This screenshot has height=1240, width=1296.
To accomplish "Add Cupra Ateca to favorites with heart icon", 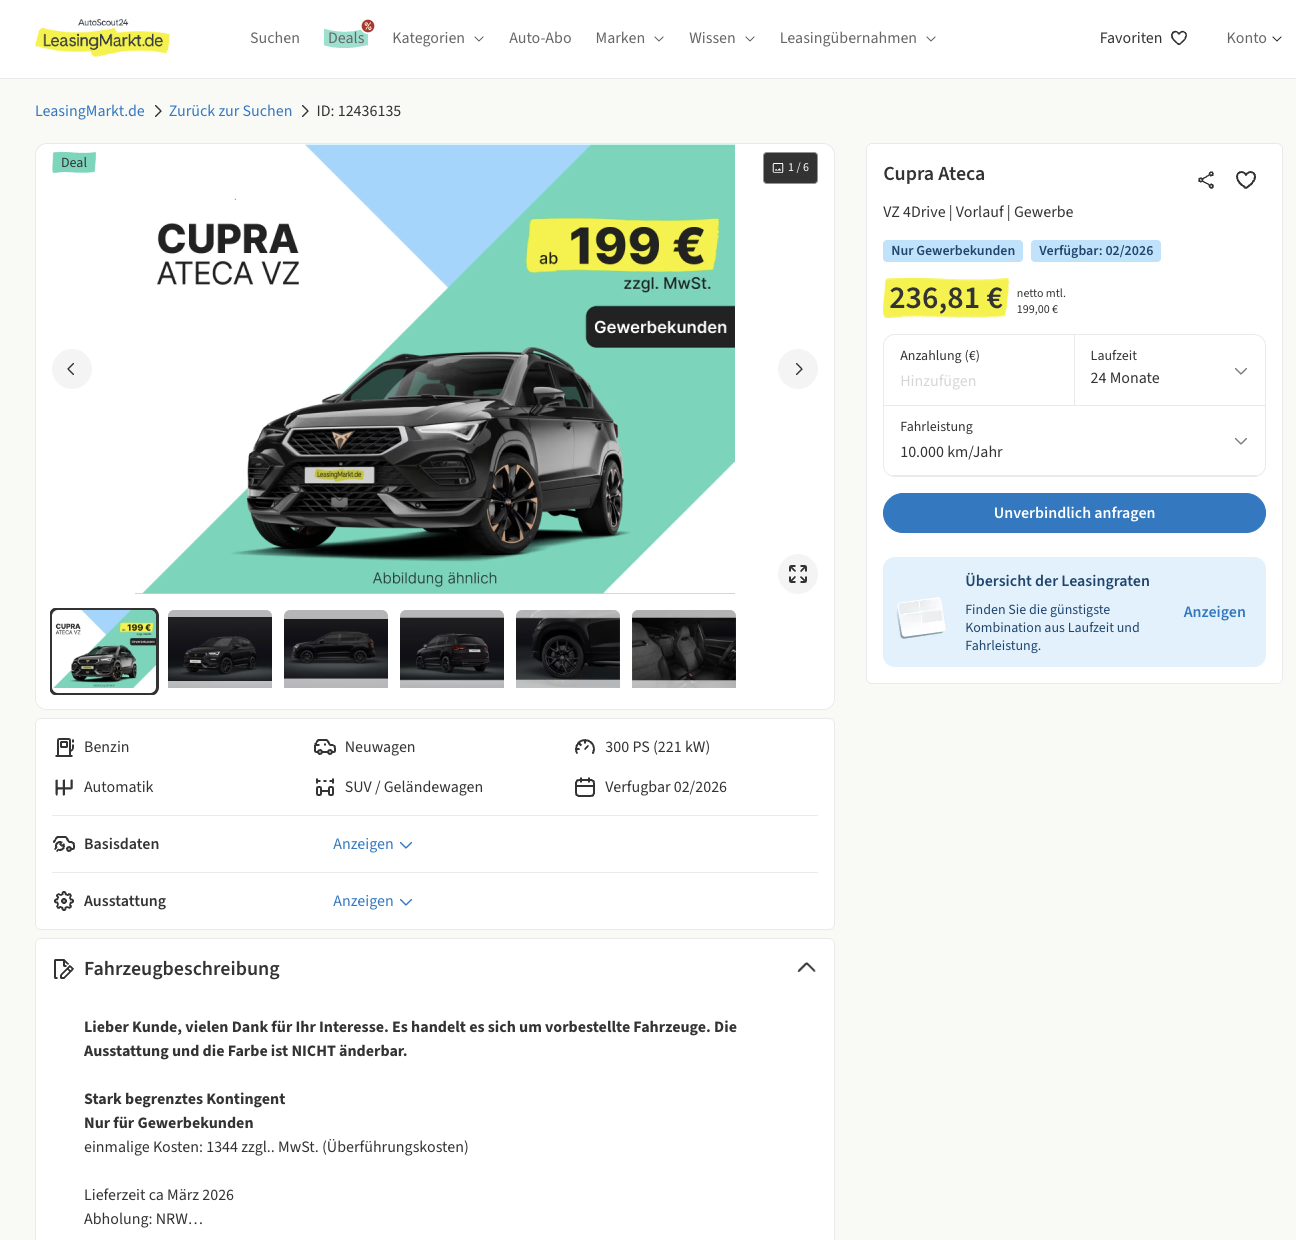I will point(1246,180).
